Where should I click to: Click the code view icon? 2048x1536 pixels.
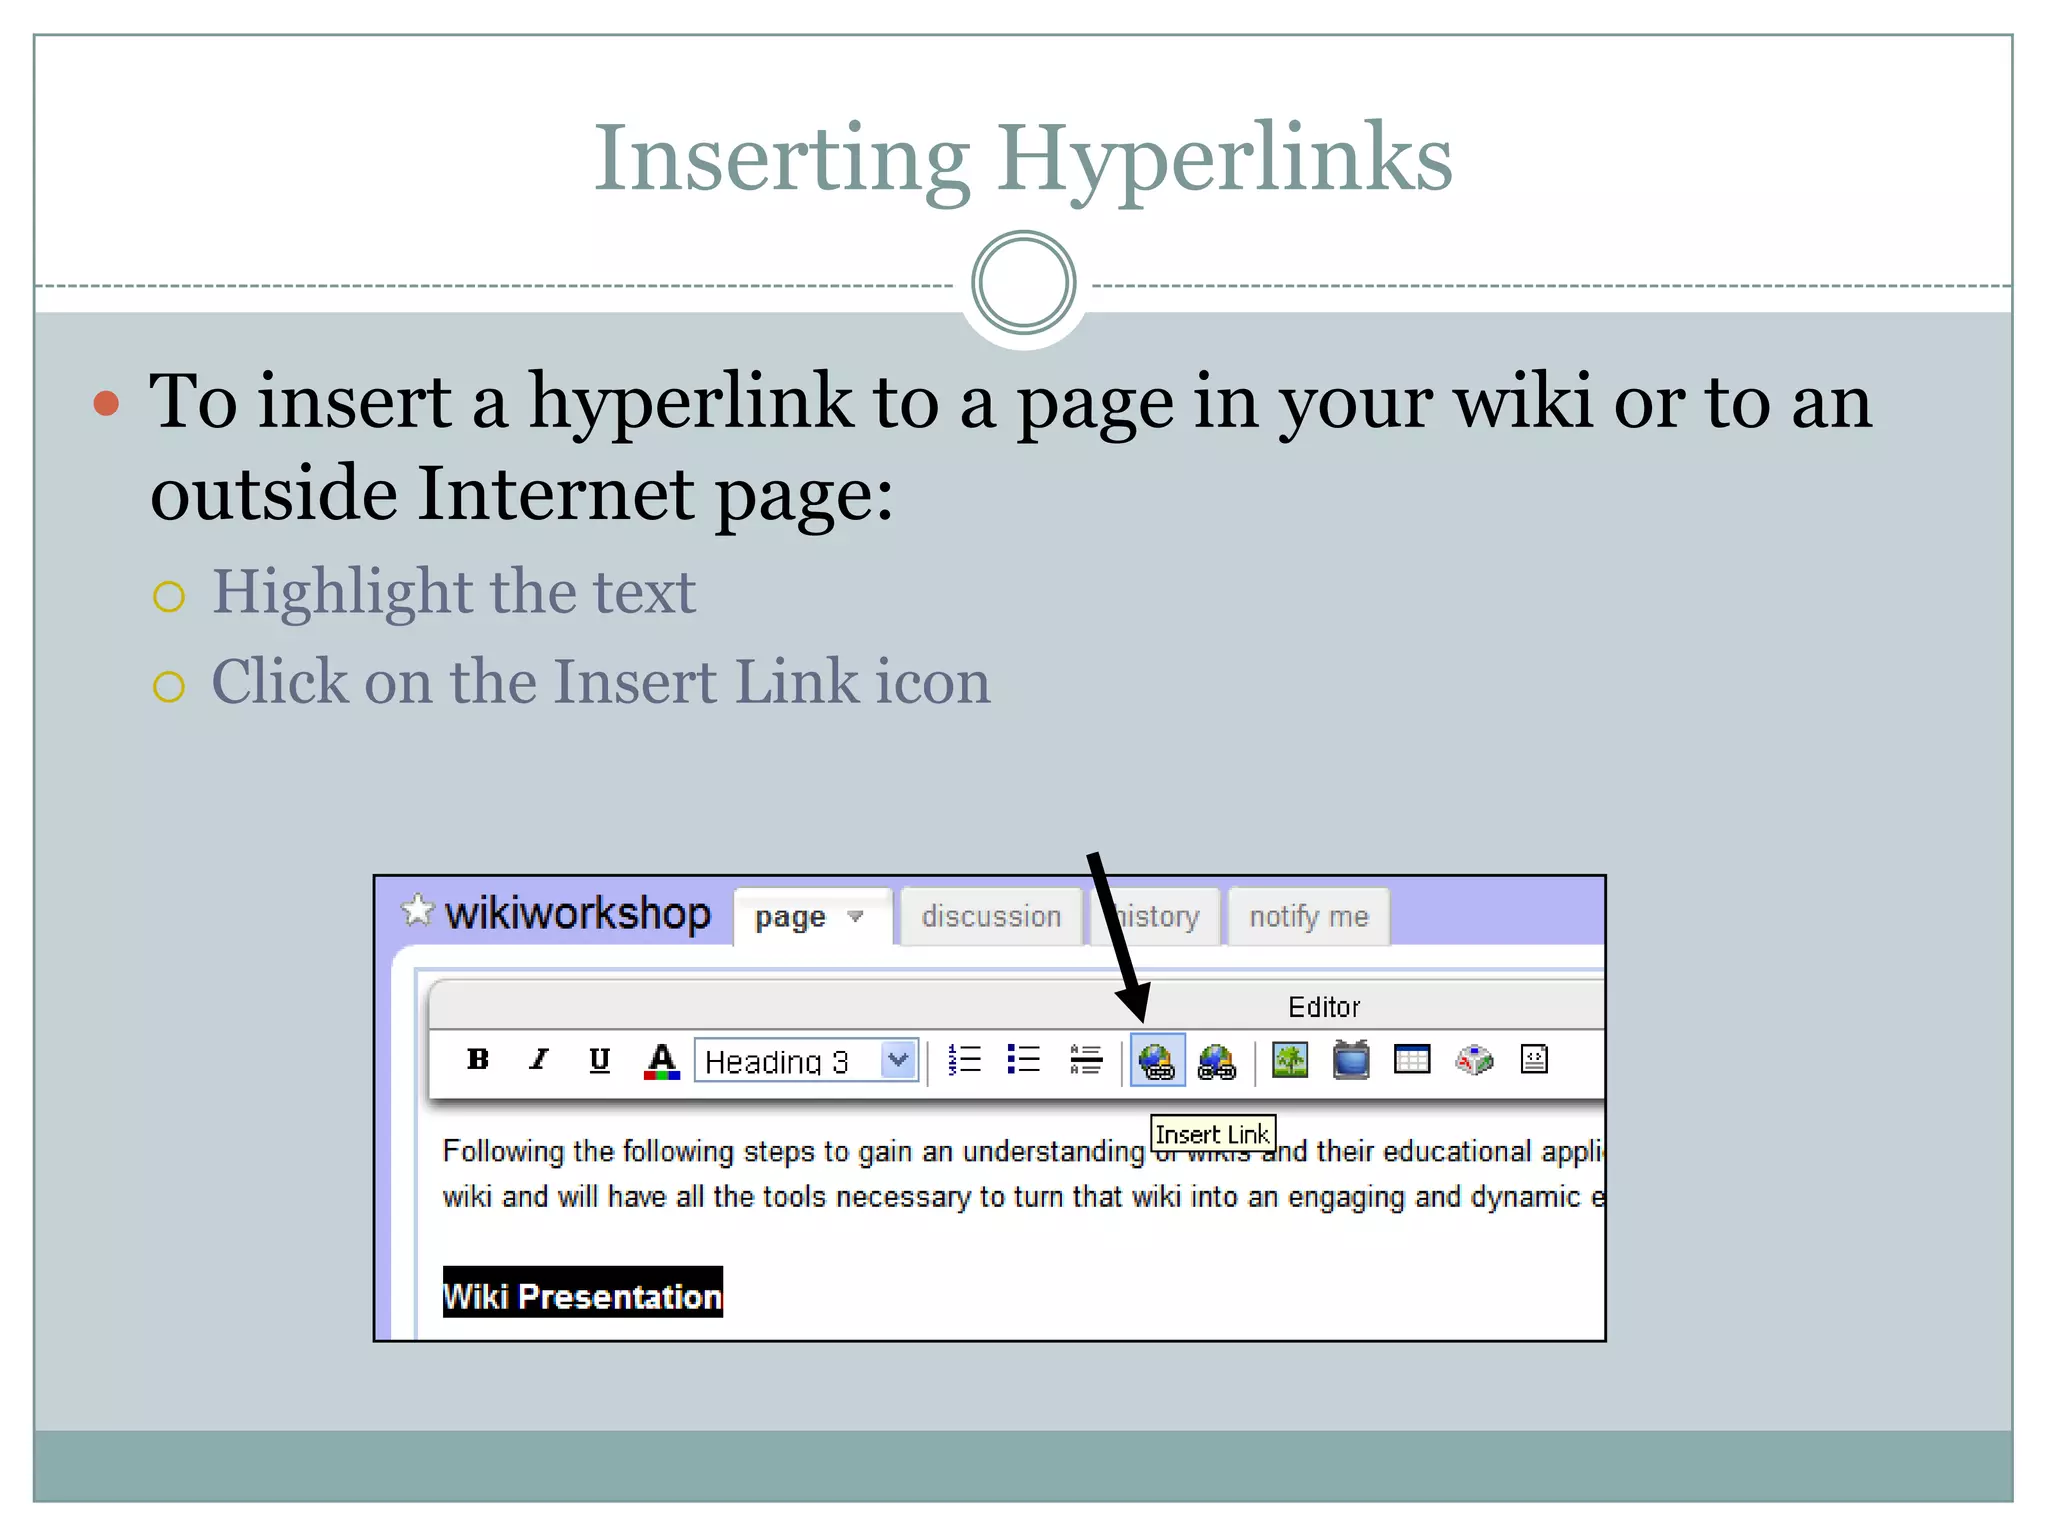(1534, 1060)
